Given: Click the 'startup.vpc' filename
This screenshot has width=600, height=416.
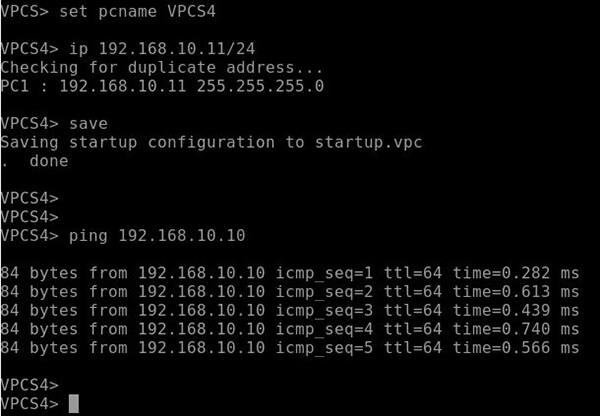Looking at the screenshot, I should 372,141.
